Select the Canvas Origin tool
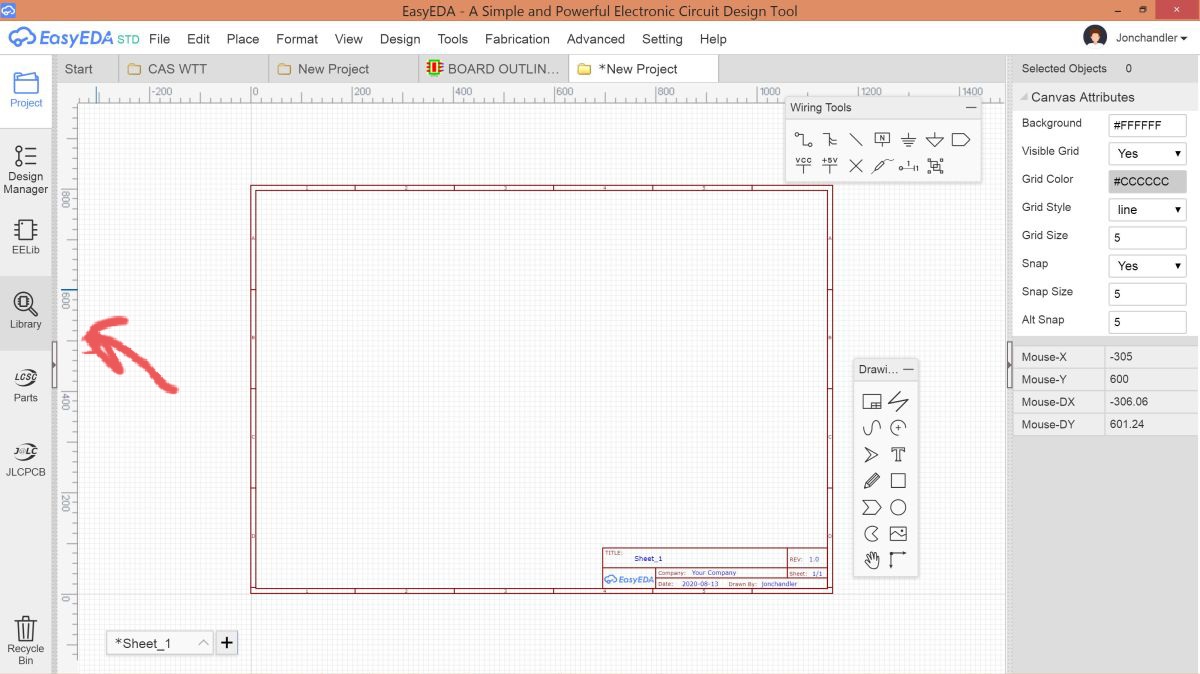The image size is (1200, 674). (x=898, y=560)
